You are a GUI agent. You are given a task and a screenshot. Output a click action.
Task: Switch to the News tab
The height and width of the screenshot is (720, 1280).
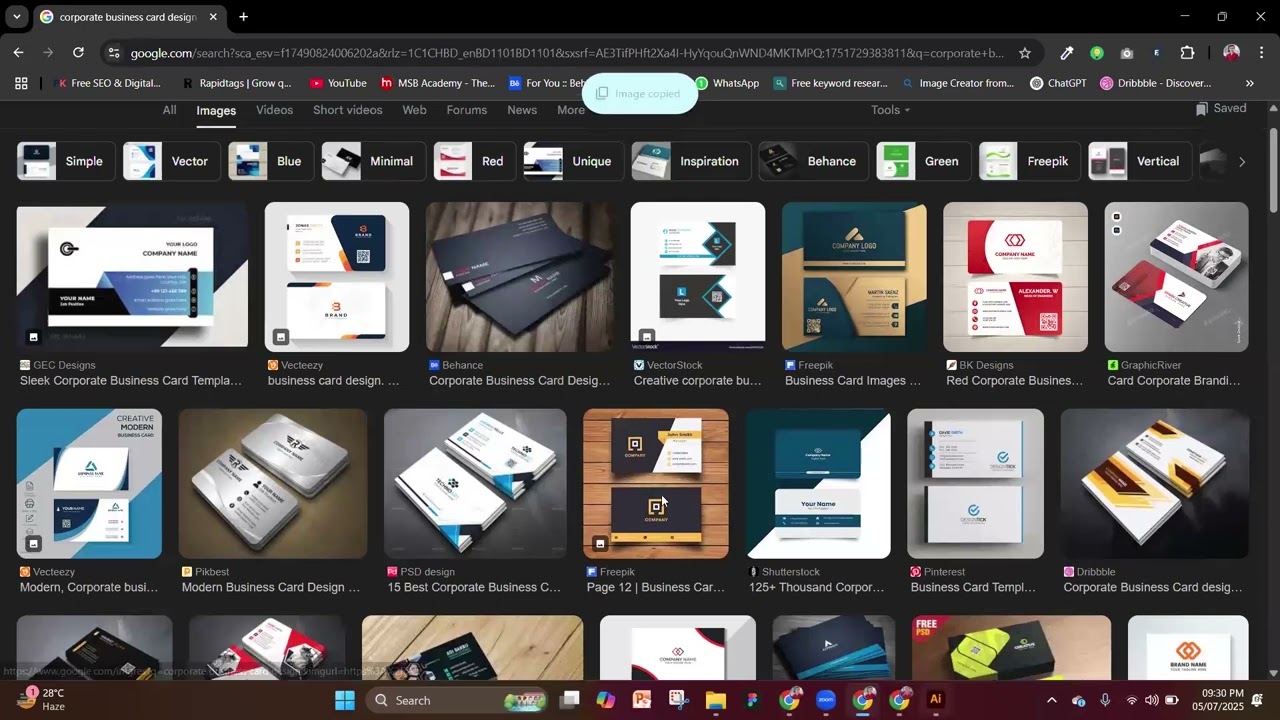[x=522, y=110]
